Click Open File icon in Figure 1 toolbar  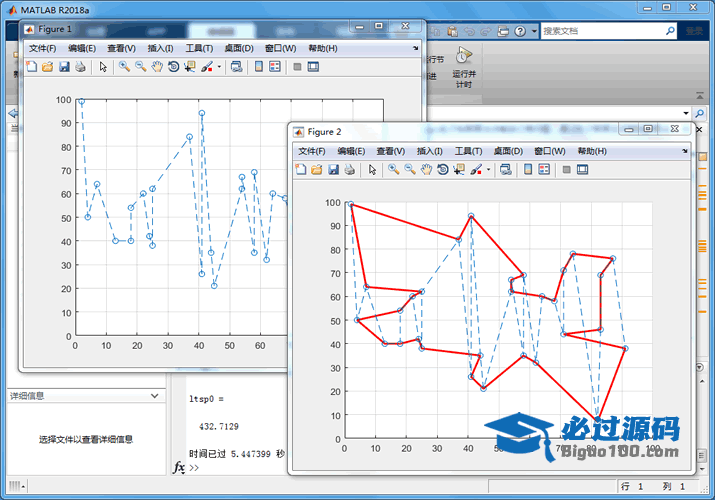coord(47,67)
